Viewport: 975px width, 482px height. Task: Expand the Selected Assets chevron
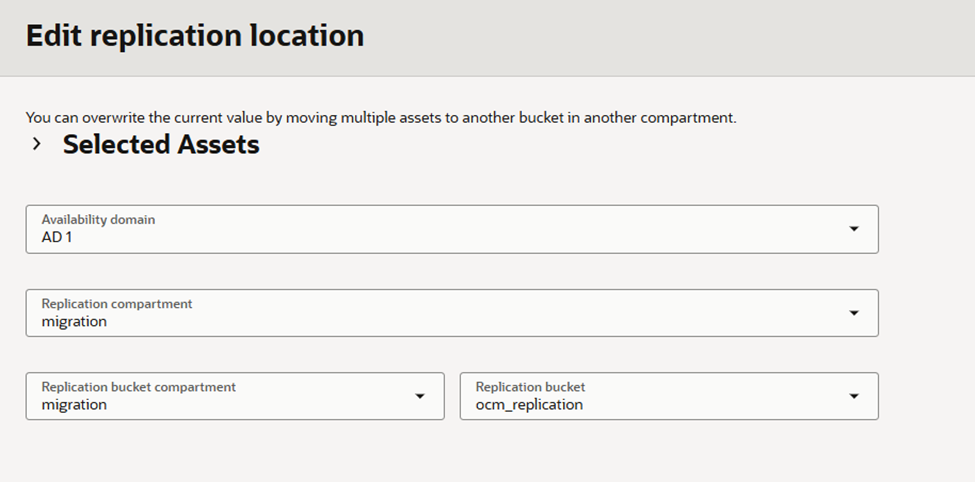(37, 145)
